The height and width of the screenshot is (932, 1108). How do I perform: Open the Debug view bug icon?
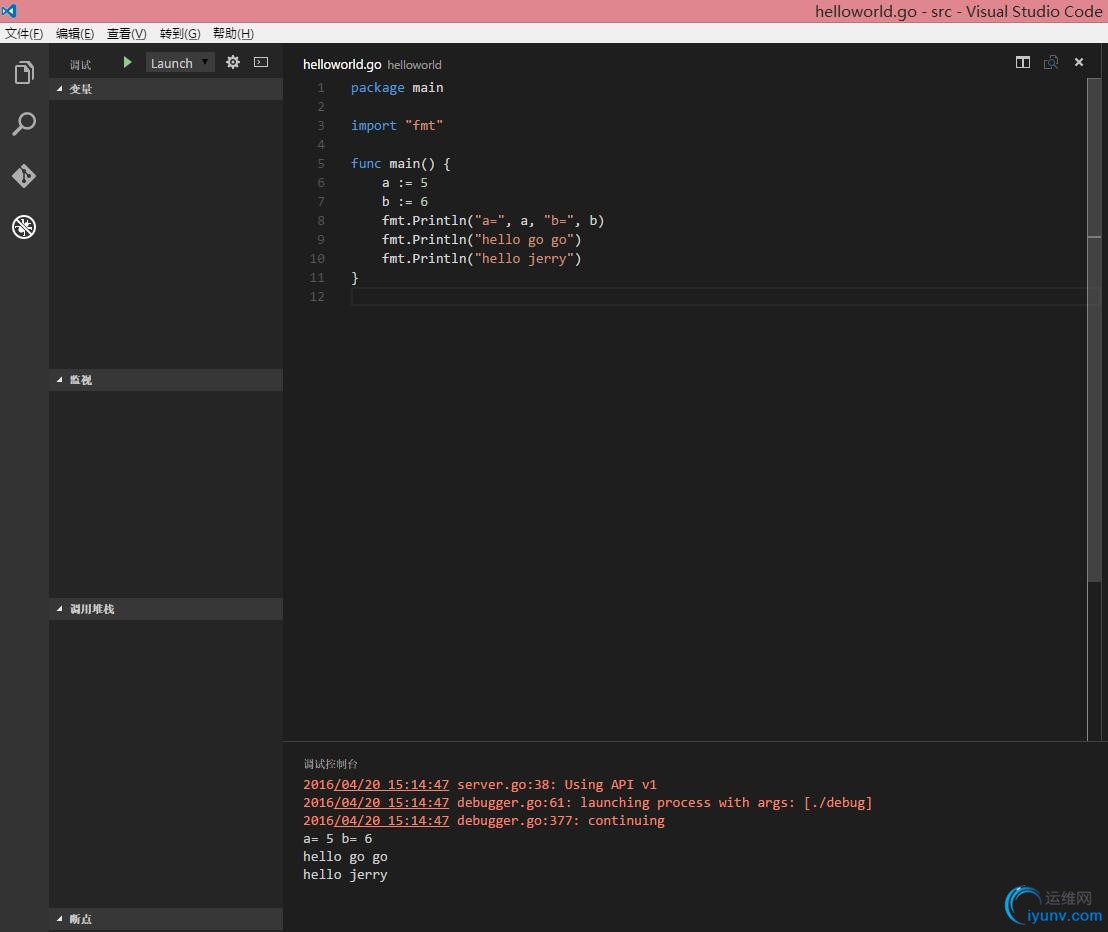click(24, 227)
